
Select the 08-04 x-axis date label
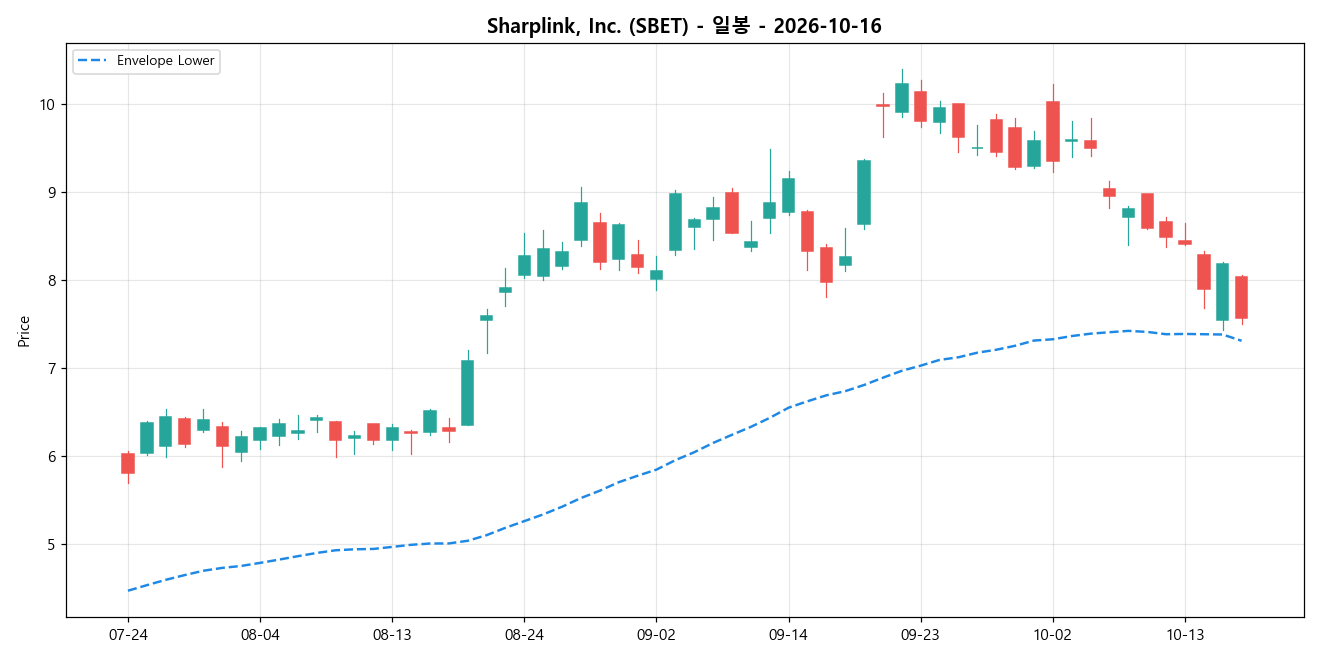[x=260, y=634]
